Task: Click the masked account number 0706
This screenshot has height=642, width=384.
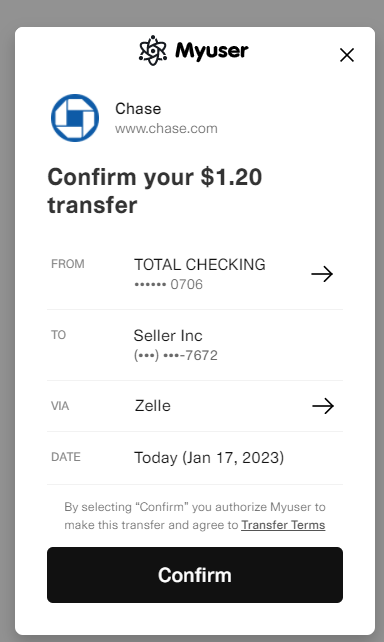Action: point(169,284)
